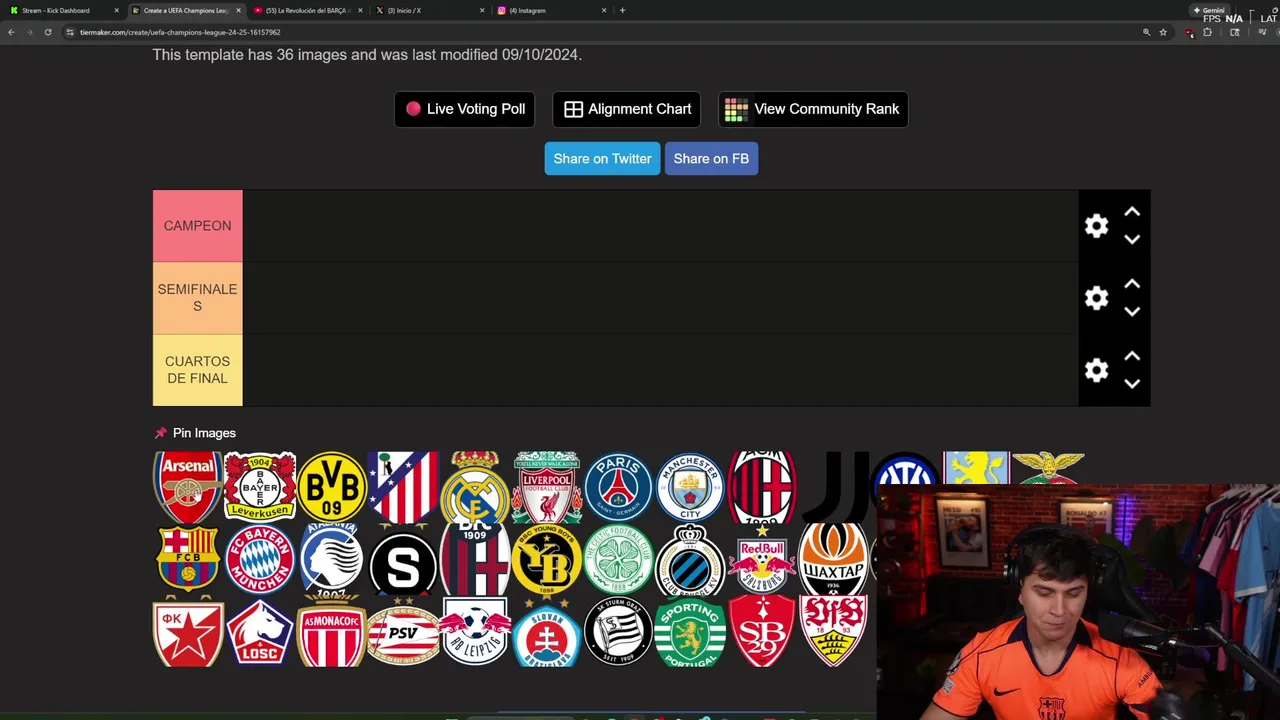Screen dimensions: 1280x720
Task: Select the Stade Brestois SB29 badge
Action: click(x=762, y=631)
